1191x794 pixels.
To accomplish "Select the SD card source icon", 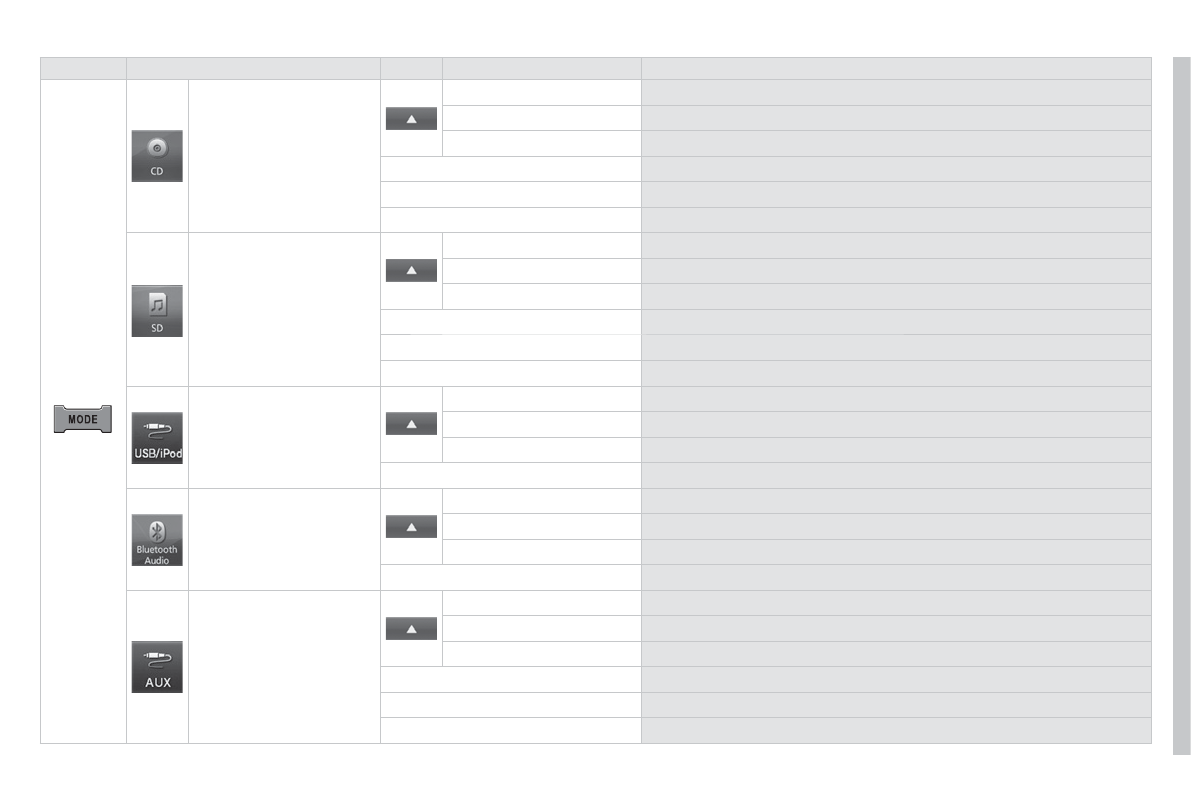I will coord(157,310).
